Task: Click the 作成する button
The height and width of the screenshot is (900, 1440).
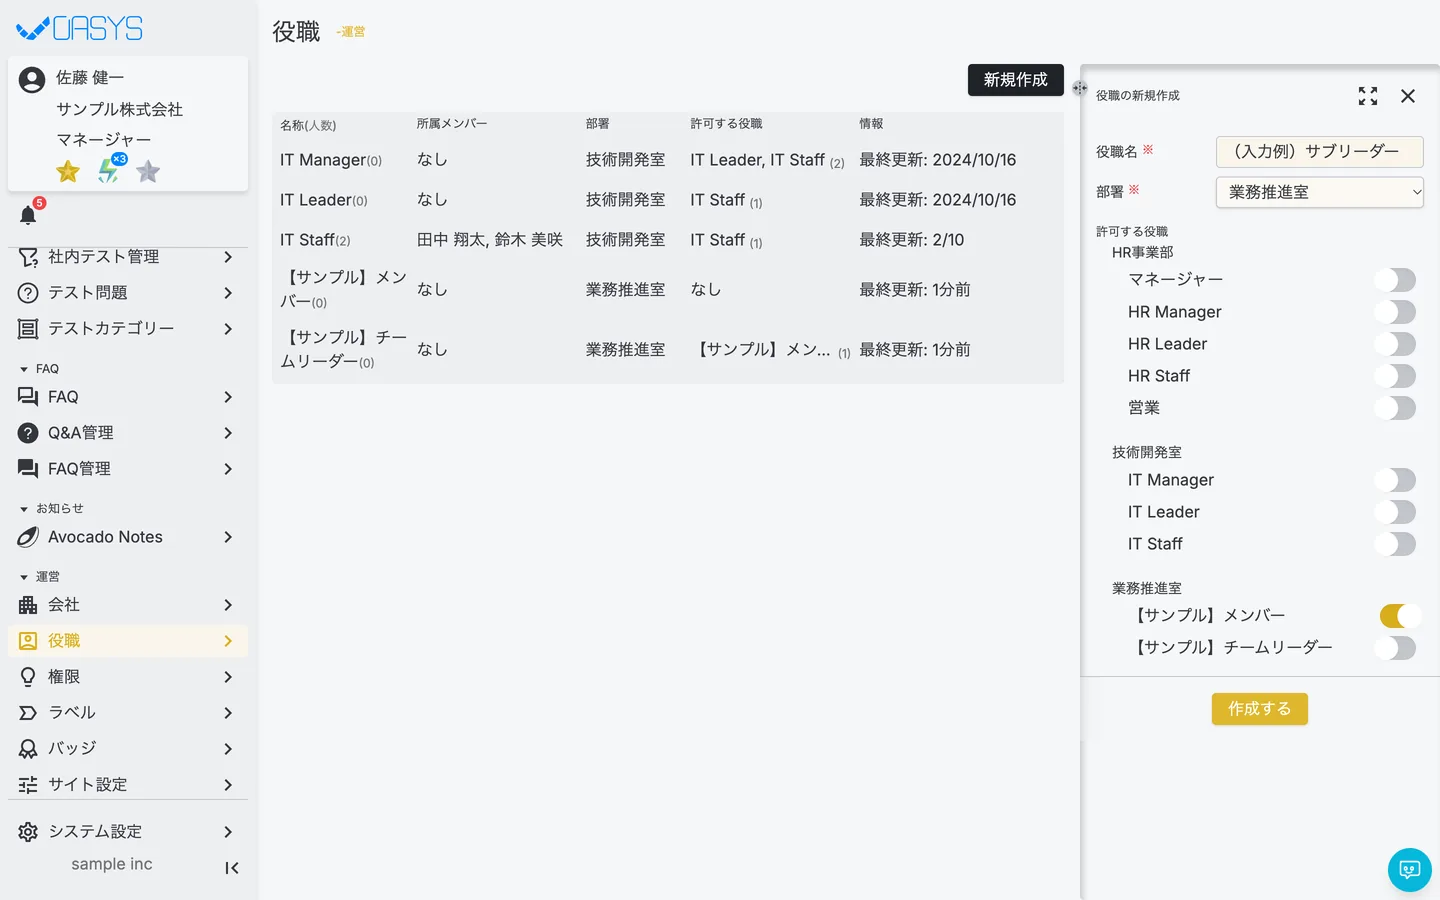Action: (1260, 709)
